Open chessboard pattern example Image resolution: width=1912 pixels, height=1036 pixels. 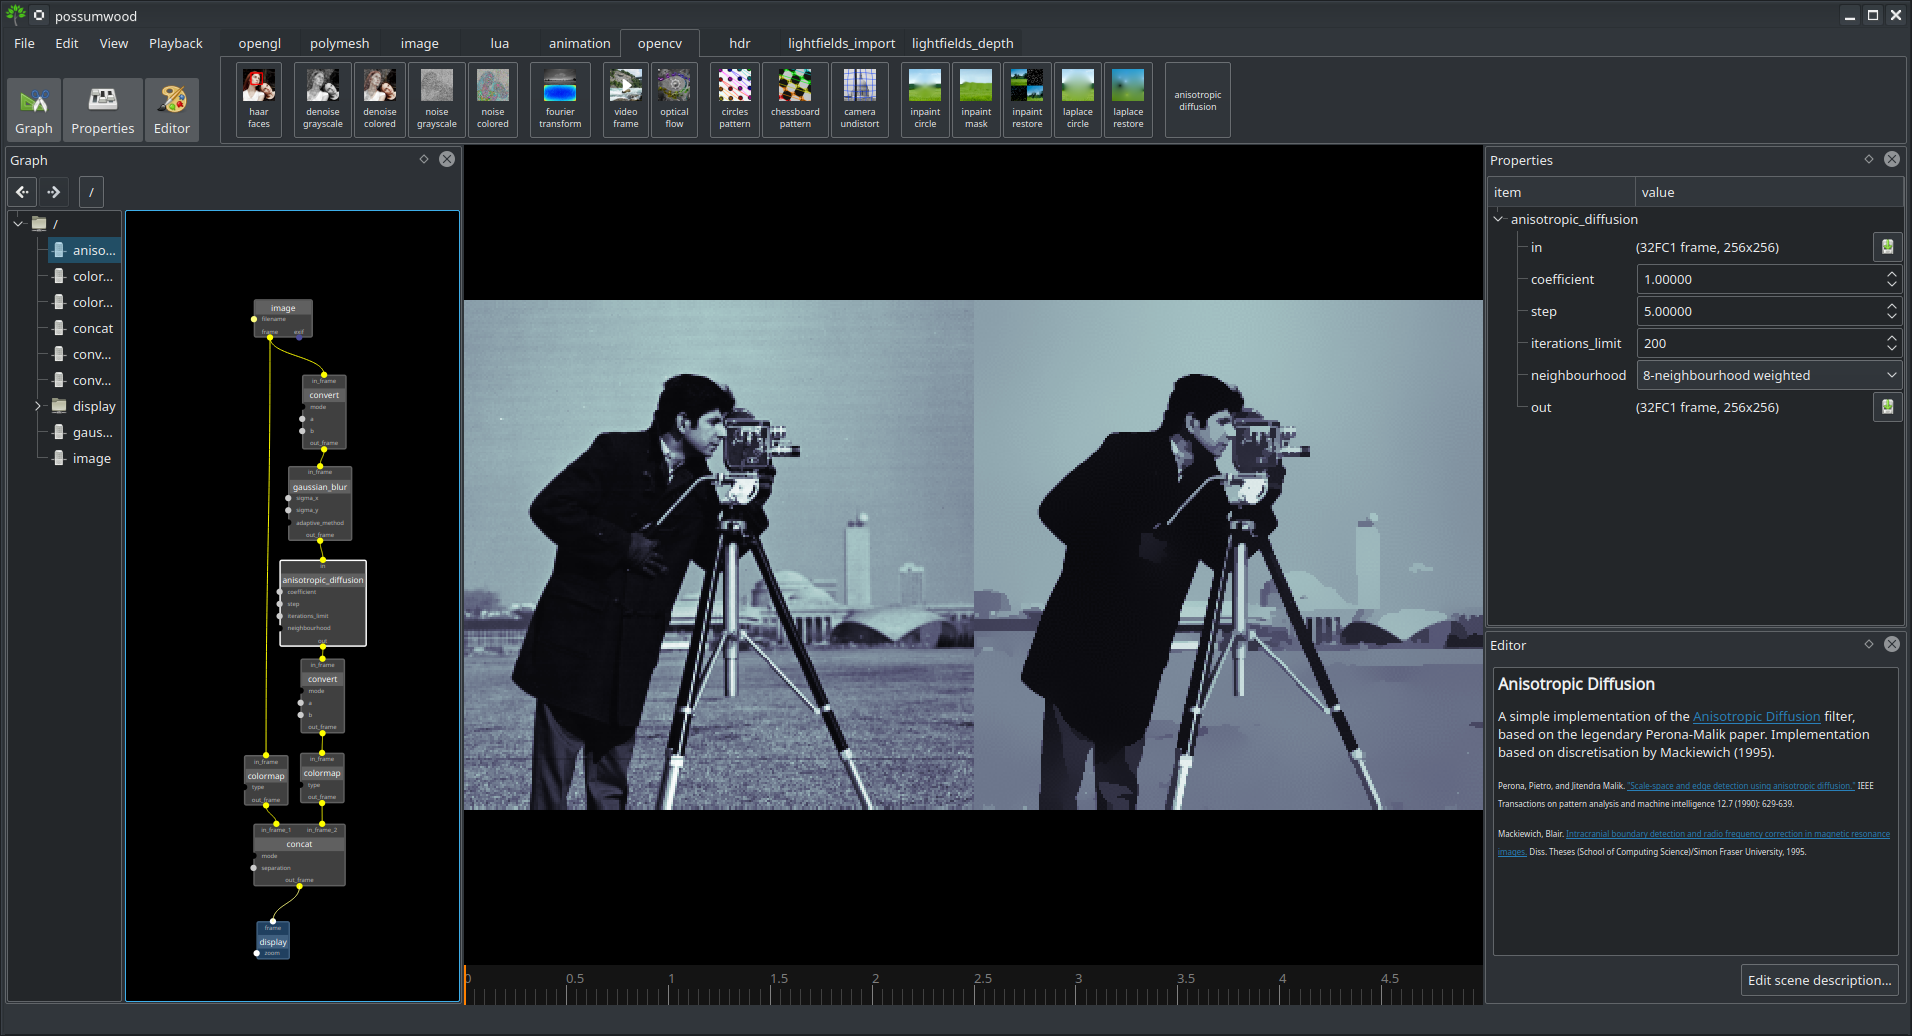(x=795, y=99)
